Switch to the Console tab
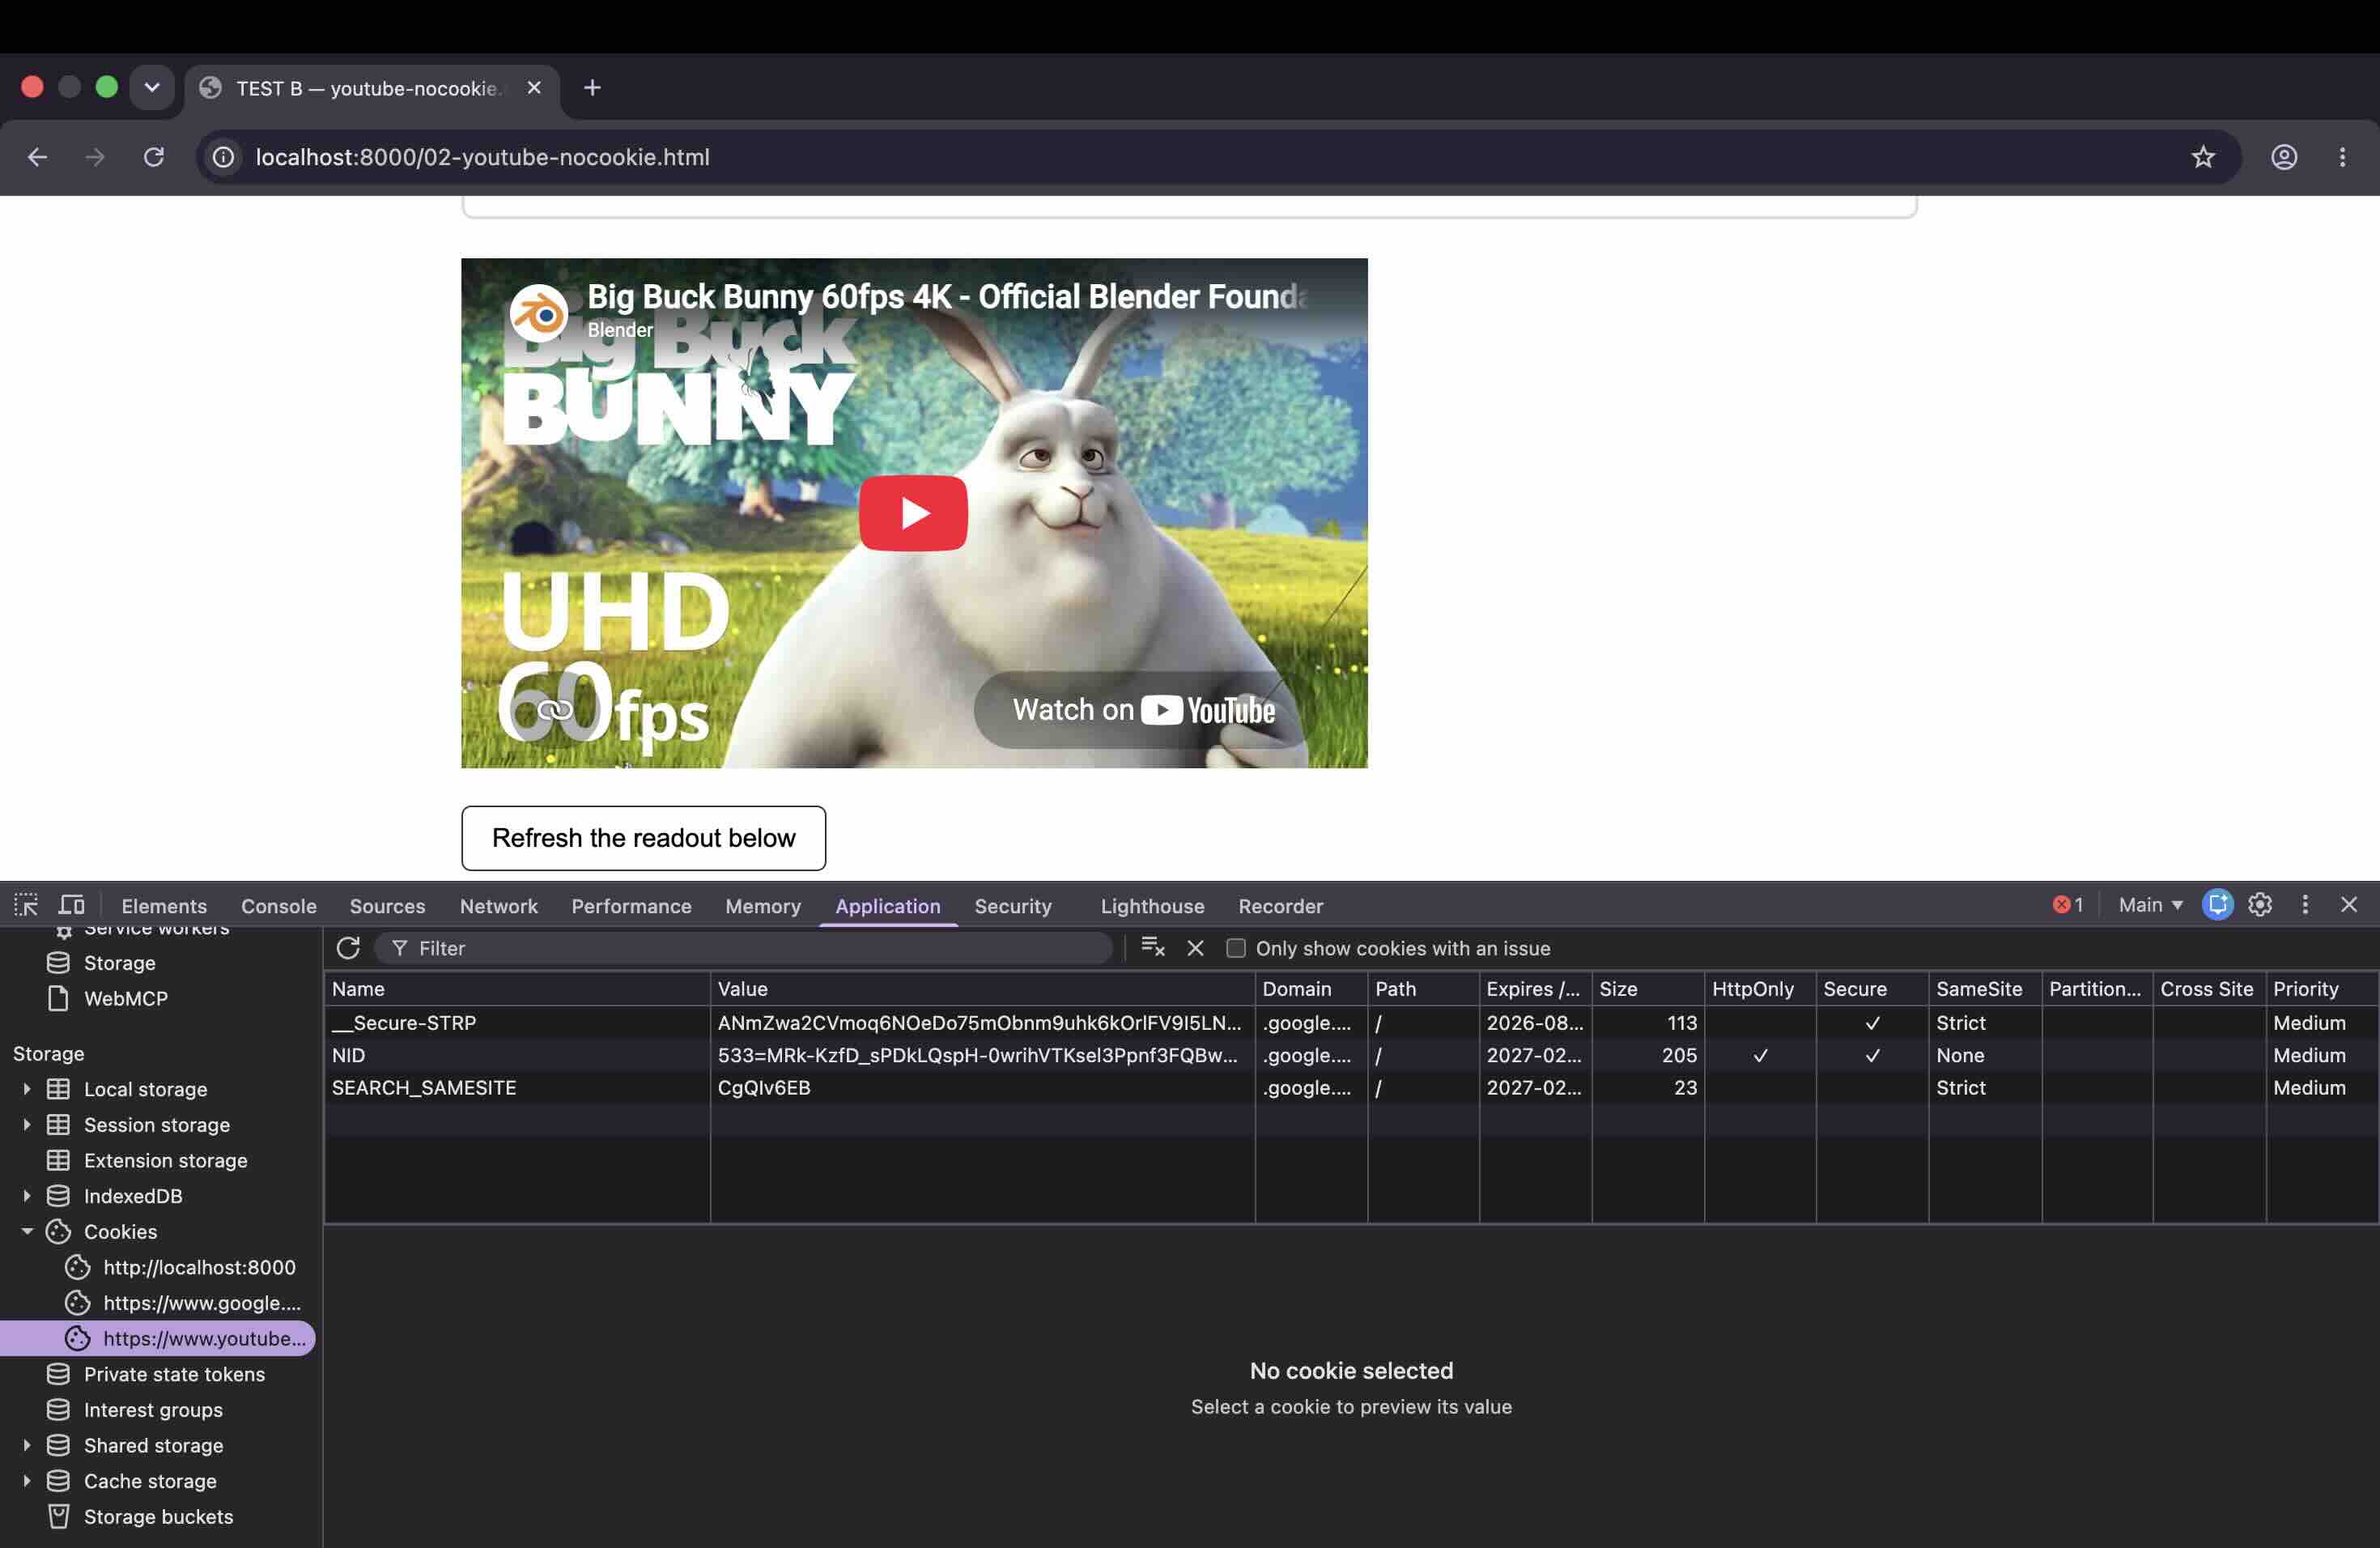 [279, 906]
